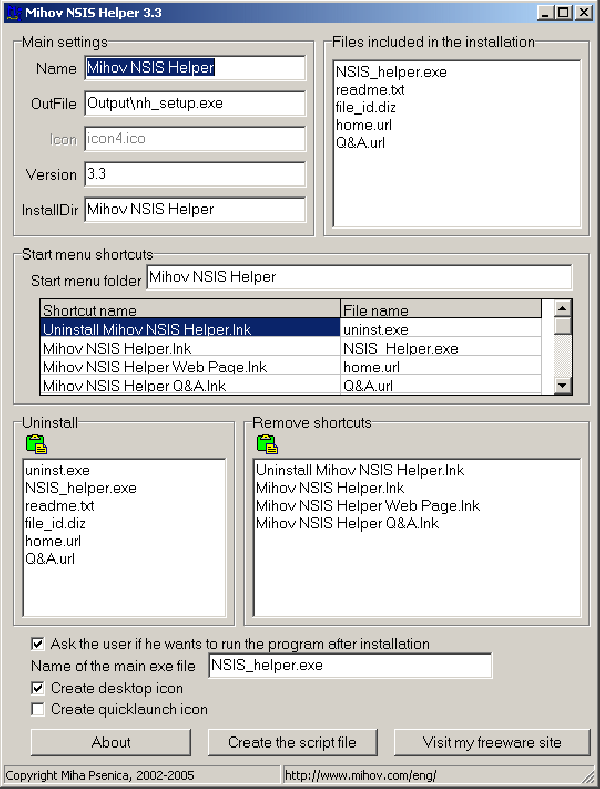Select Q&A.url in included files list
Image resolution: width=600 pixels, height=789 pixels.
[360, 143]
